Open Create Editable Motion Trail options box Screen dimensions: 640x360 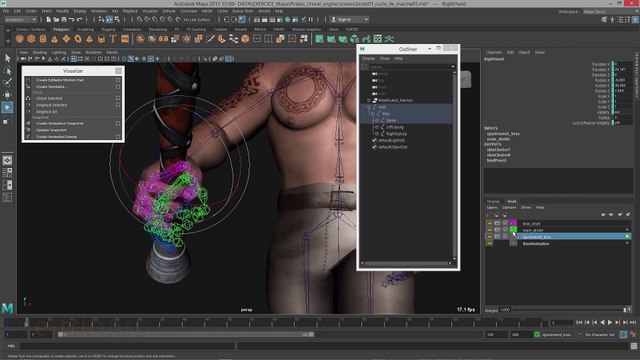[x=118, y=80]
